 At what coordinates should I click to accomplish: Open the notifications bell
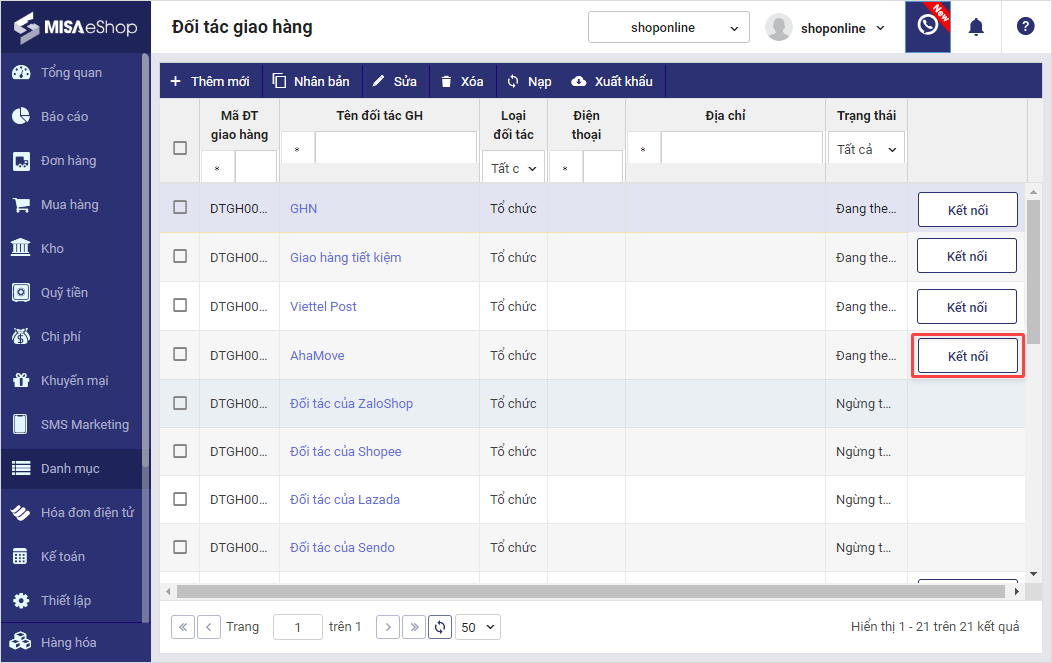coord(976,27)
